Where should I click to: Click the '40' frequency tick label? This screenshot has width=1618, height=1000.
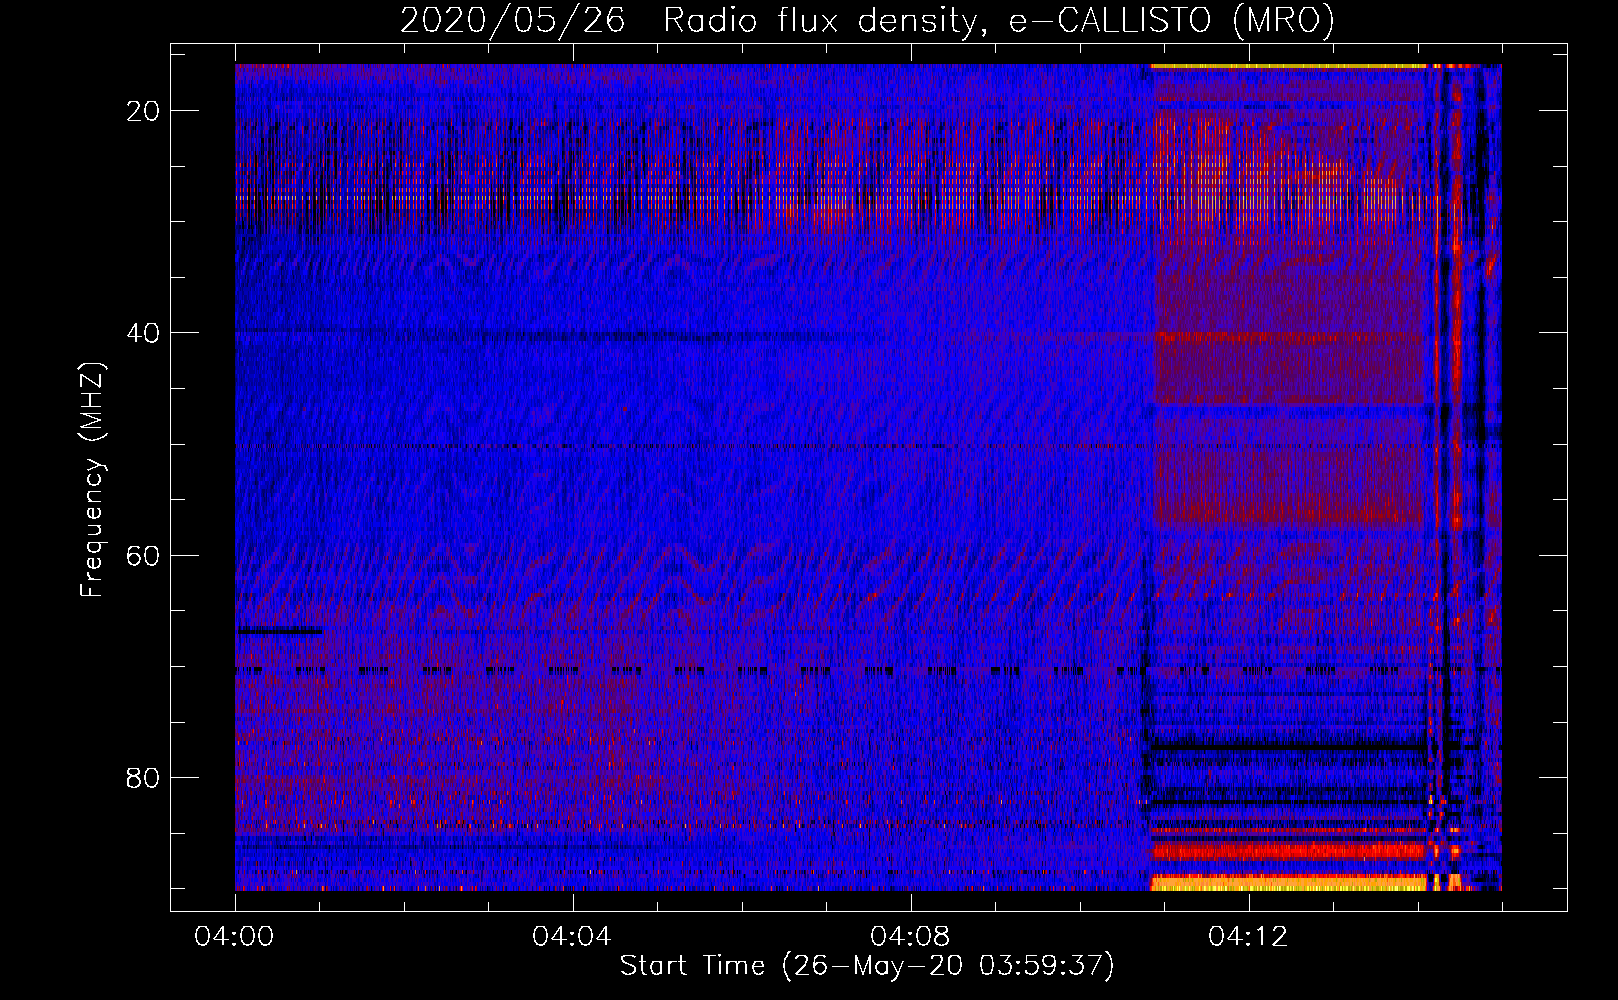pyautogui.click(x=143, y=333)
